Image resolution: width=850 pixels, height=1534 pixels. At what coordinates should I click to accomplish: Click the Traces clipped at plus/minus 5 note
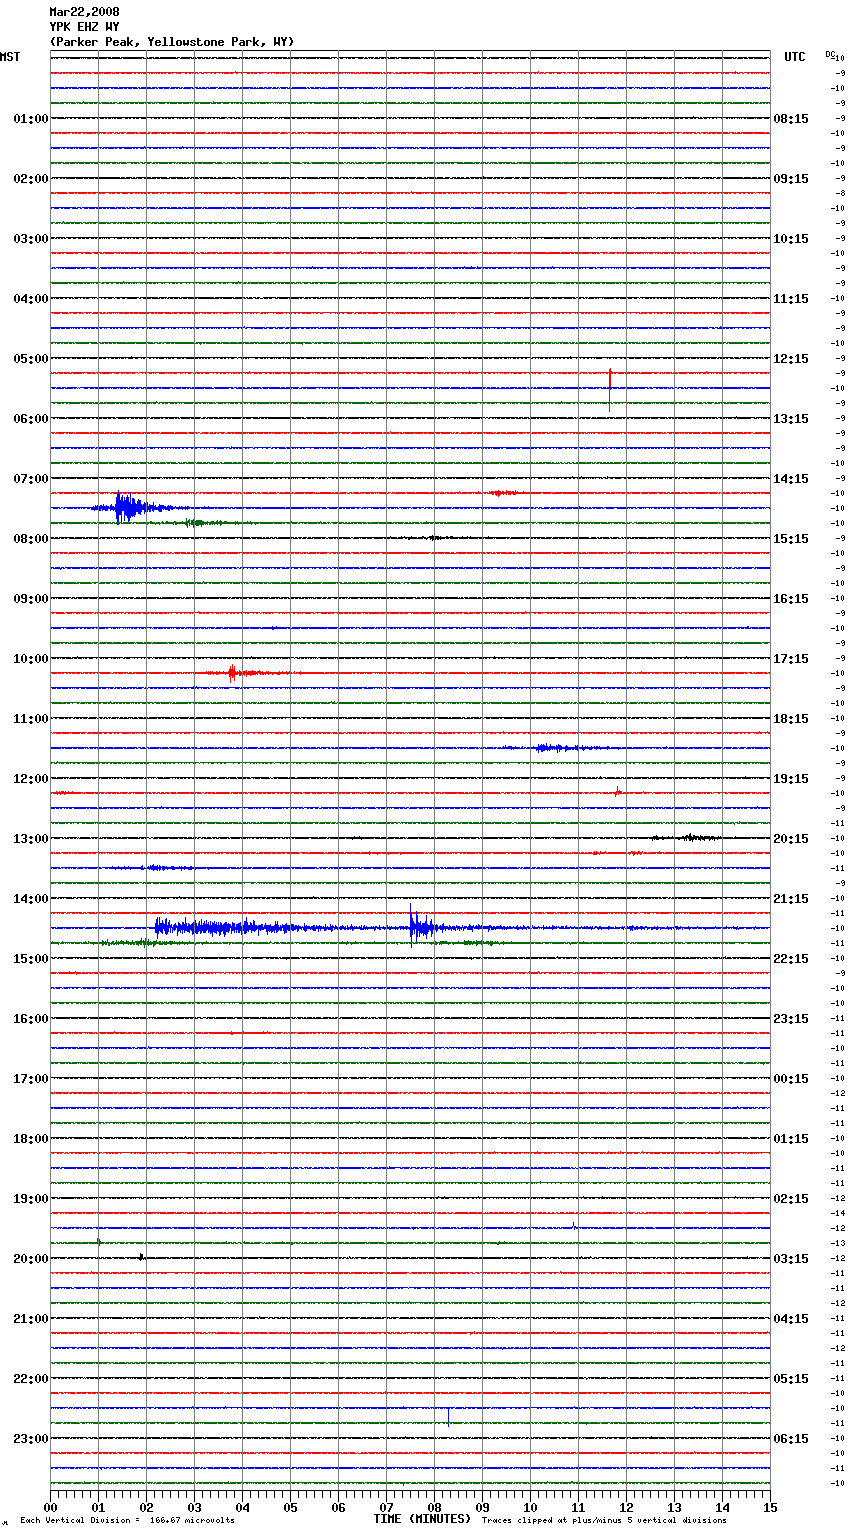[604, 1521]
